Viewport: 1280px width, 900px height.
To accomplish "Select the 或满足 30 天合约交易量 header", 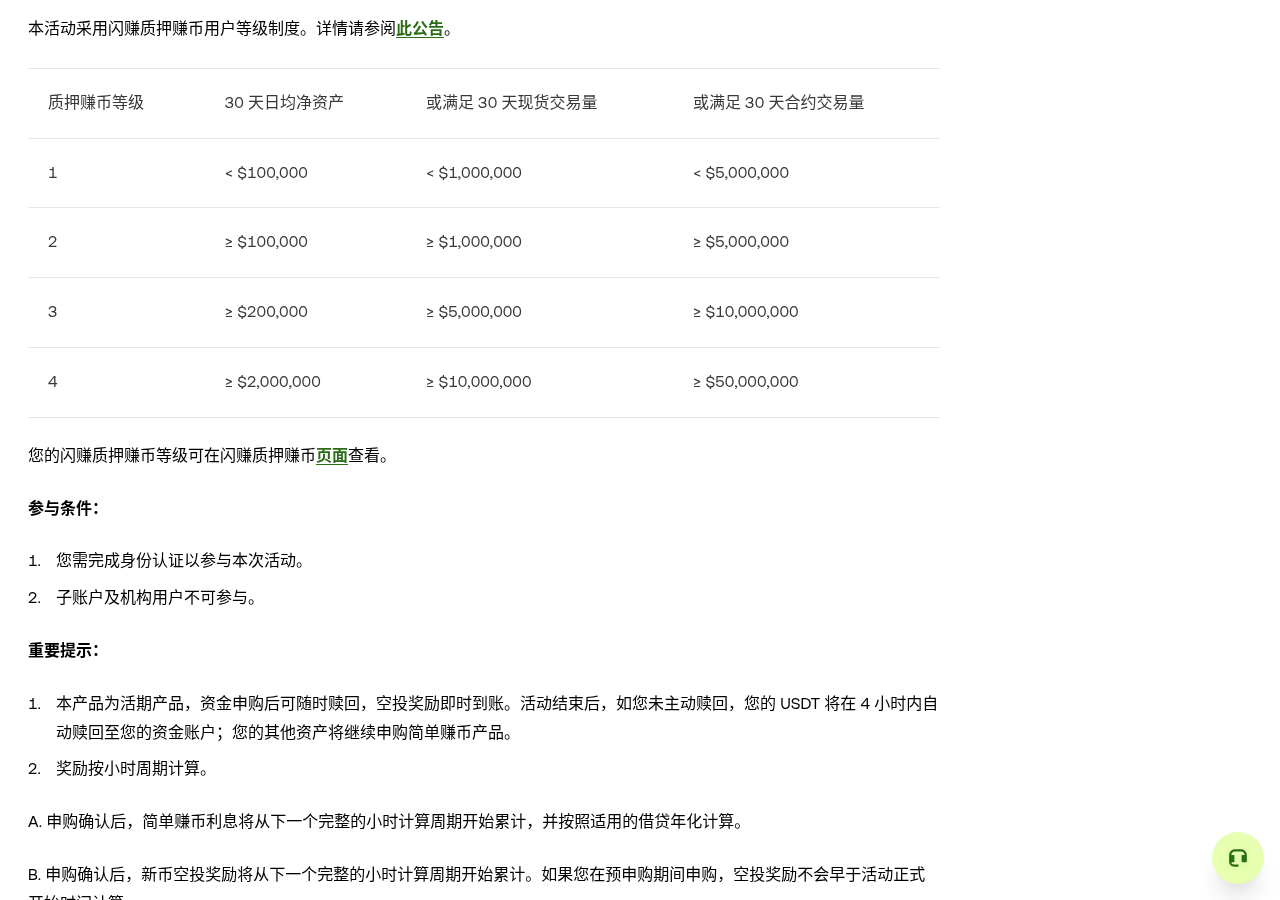I will [x=779, y=103].
